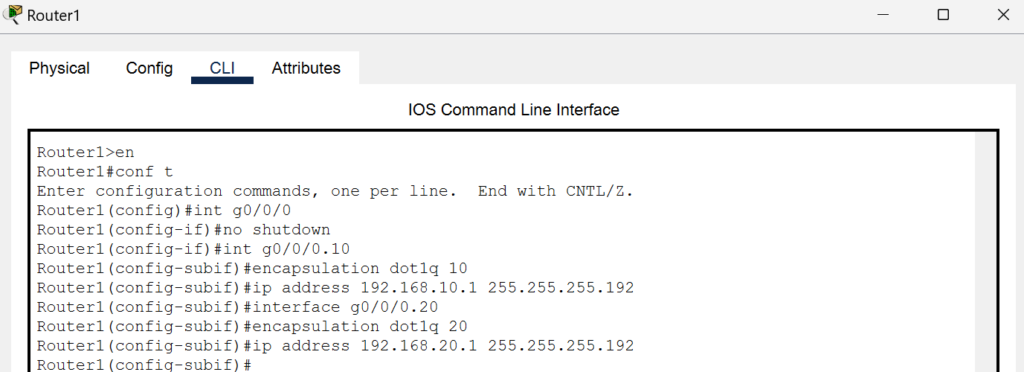Click the 'interface g0/0/0.20' command line

tap(237, 307)
